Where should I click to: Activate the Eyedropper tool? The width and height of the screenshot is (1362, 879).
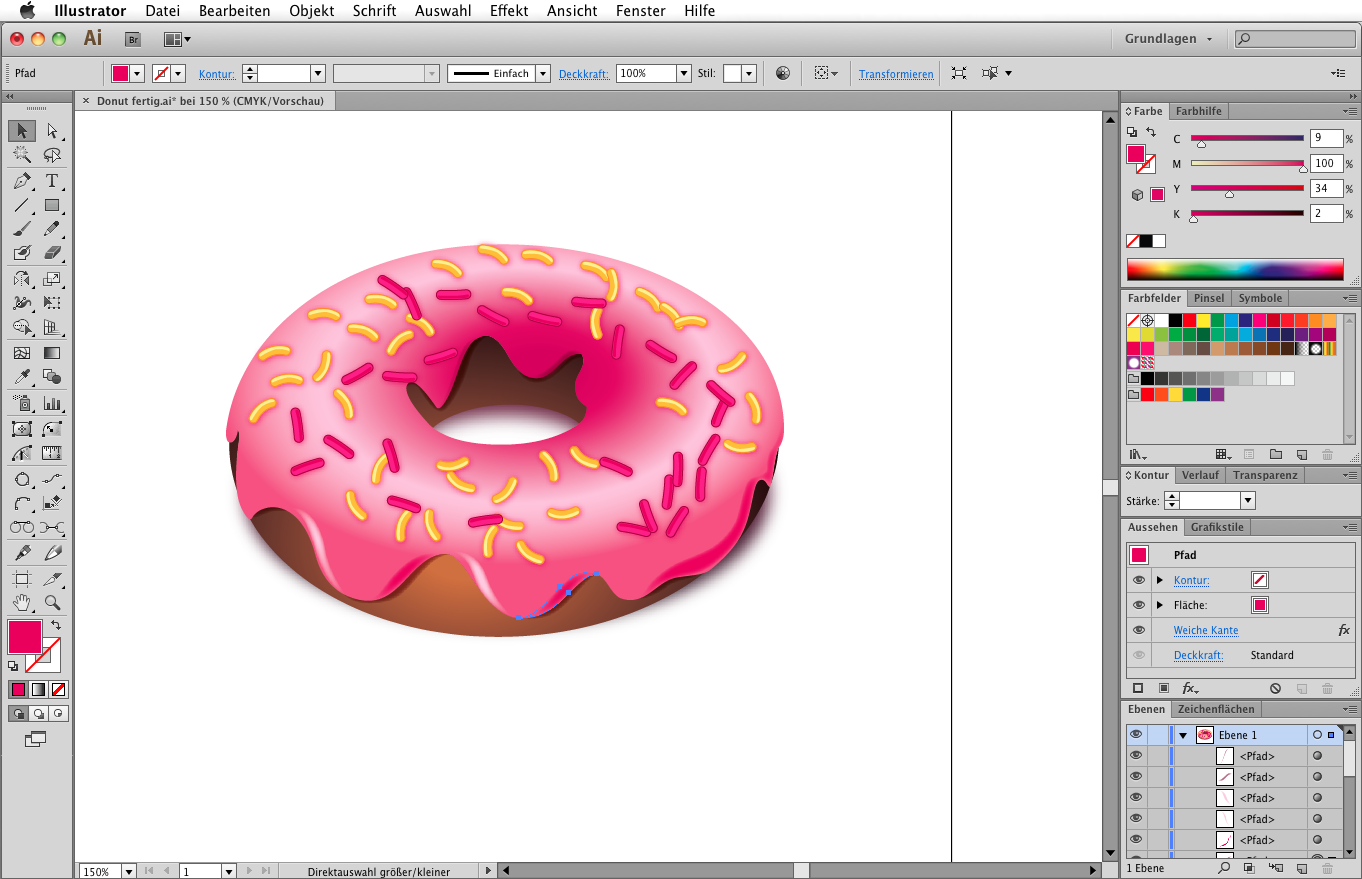click(x=22, y=378)
